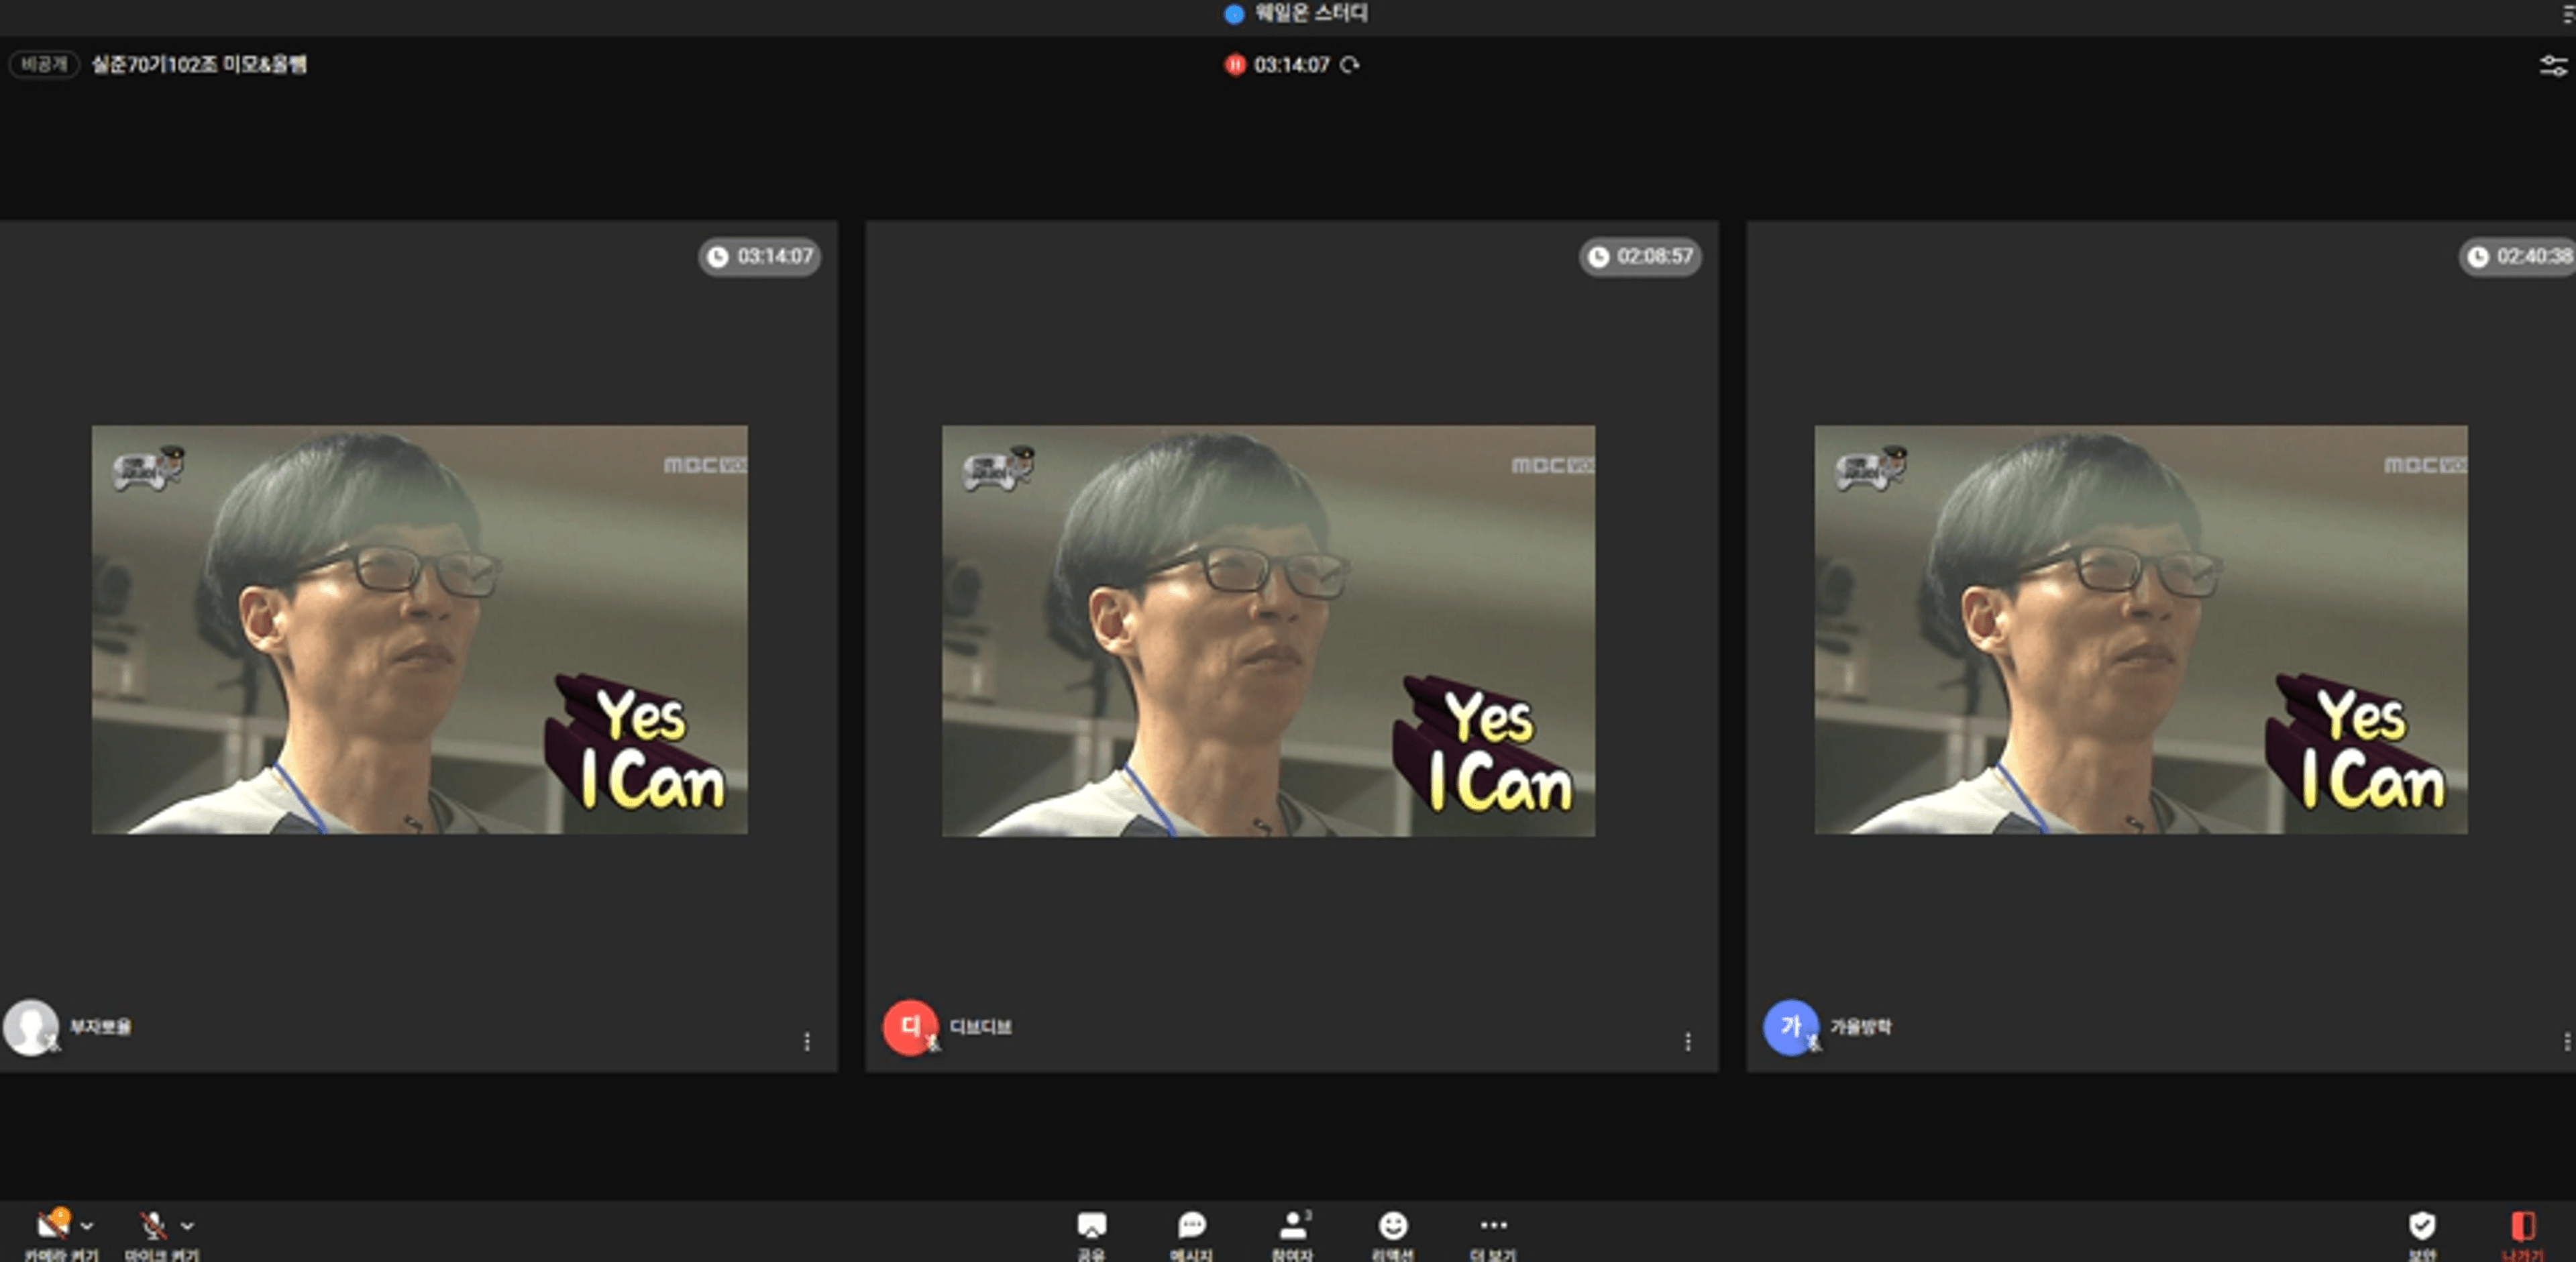Image resolution: width=2576 pixels, height=1262 pixels.
Task: Open the three-dot menu of 디브디브 tile
Action: click(x=1688, y=1042)
